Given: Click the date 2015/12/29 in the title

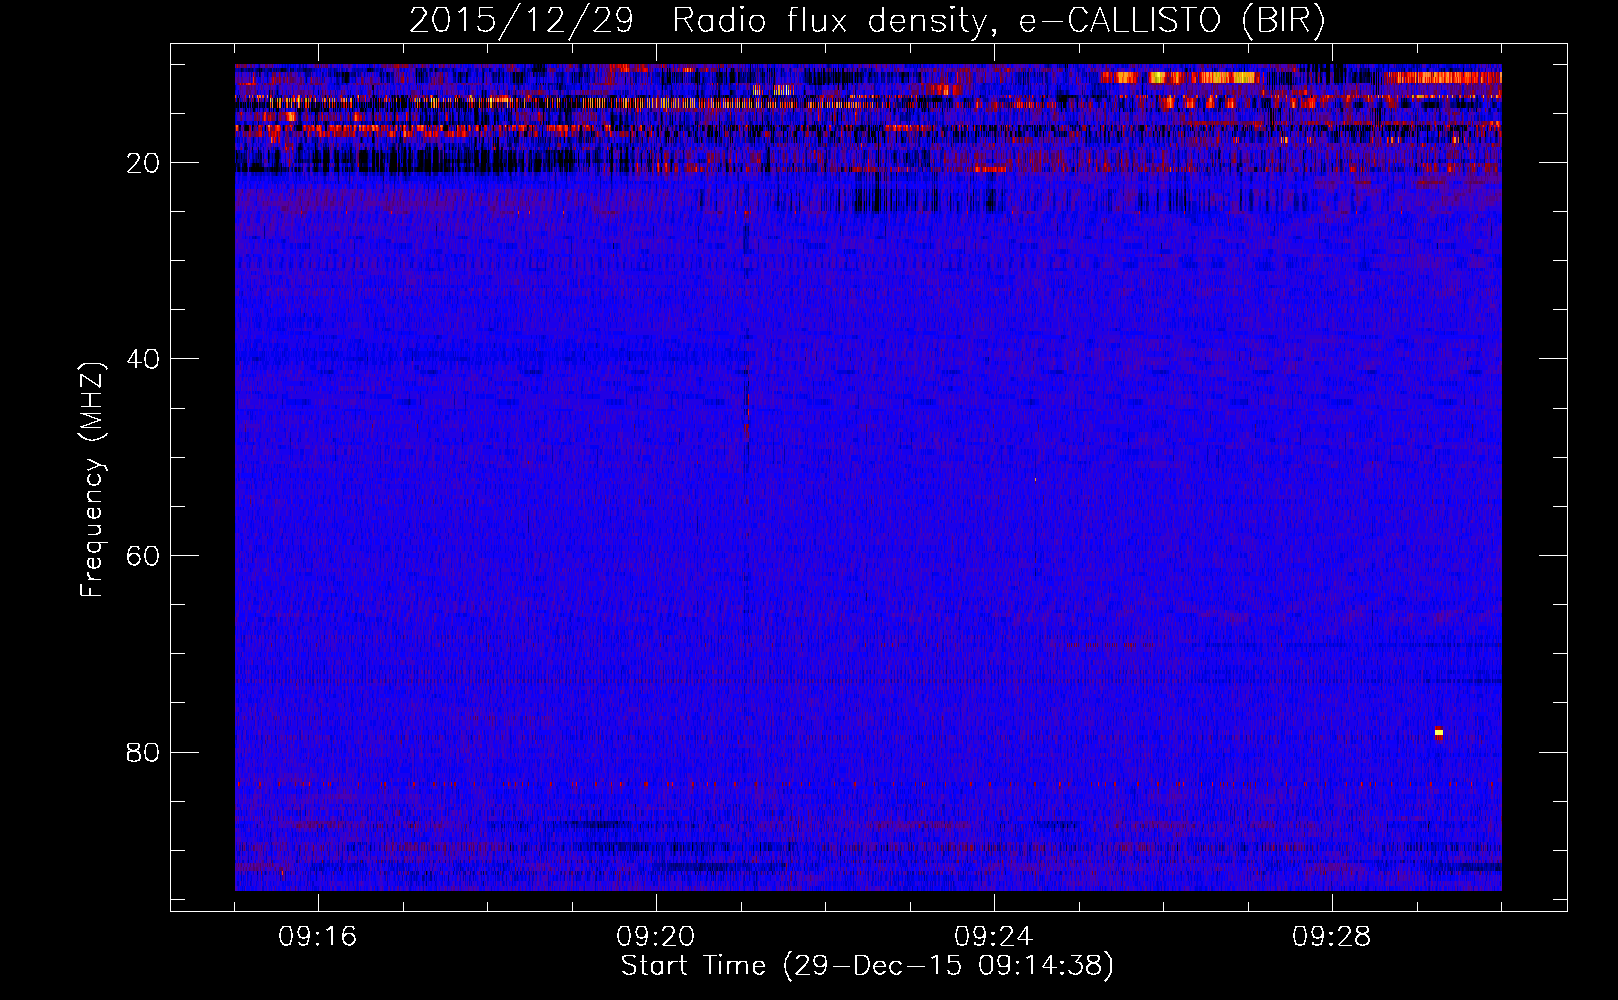Looking at the screenshot, I should [x=521, y=21].
